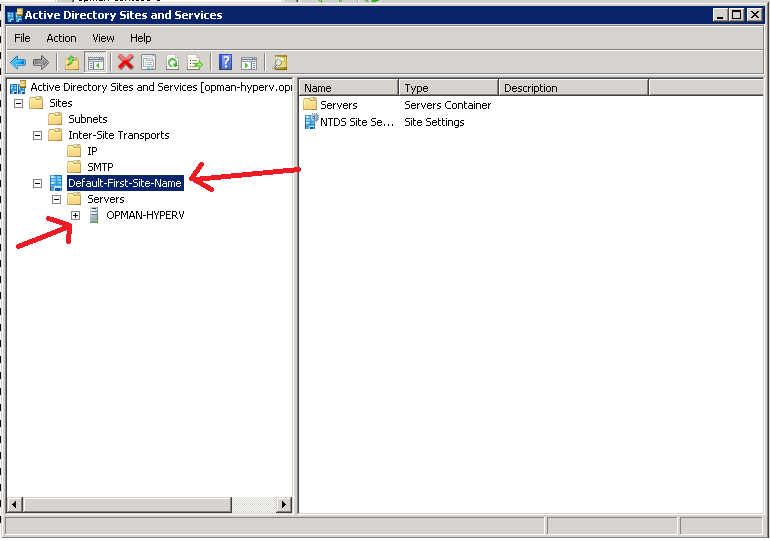Sort by the Description column header
This screenshot has width=770, height=541.
(574, 88)
